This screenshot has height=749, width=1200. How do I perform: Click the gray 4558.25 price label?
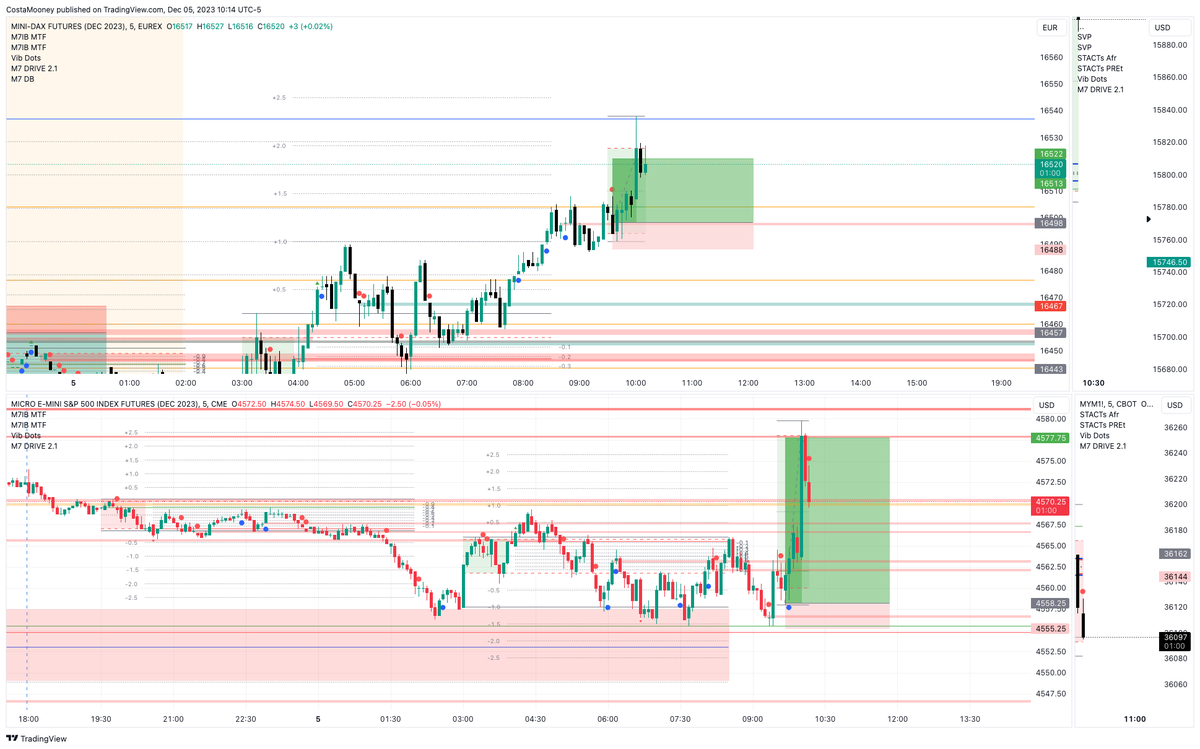[1051, 603]
